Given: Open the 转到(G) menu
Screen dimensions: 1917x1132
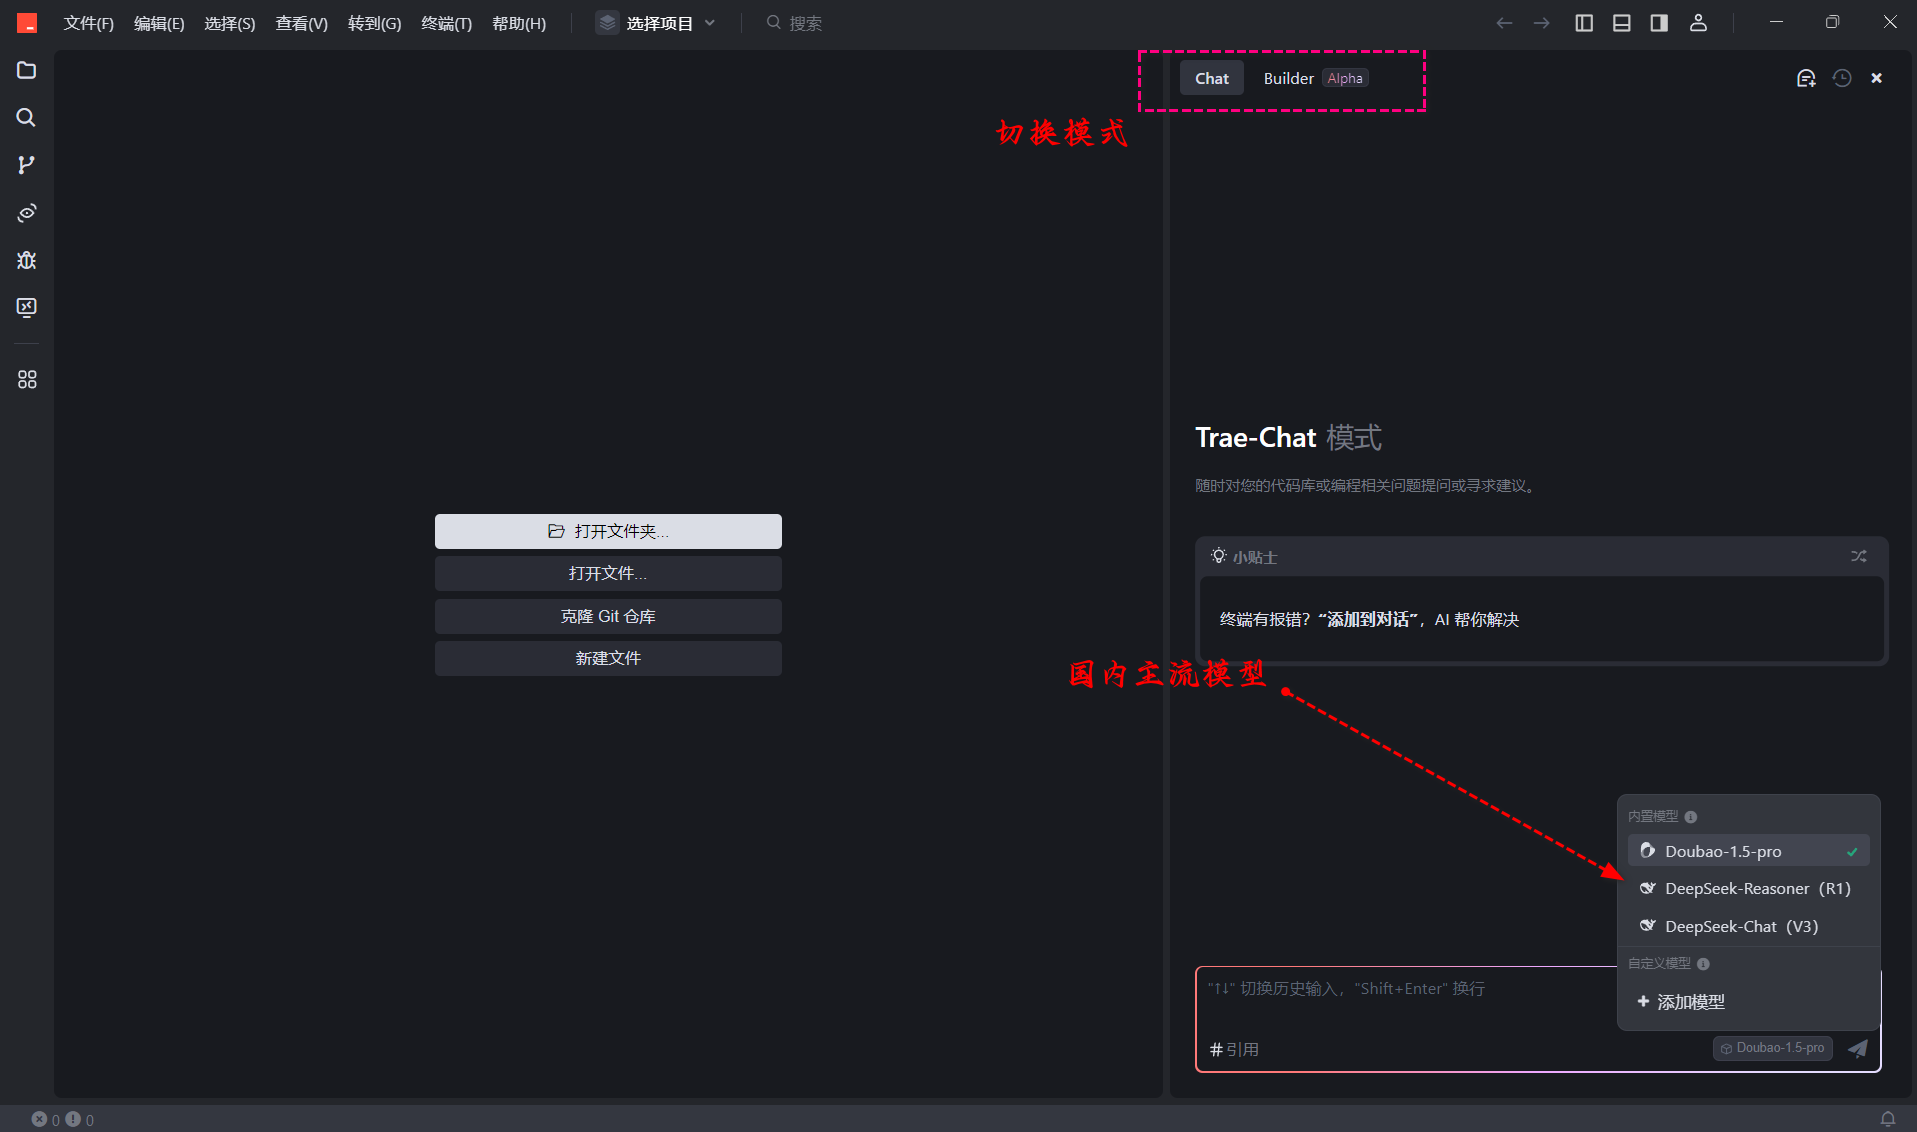Looking at the screenshot, I should point(375,23).
